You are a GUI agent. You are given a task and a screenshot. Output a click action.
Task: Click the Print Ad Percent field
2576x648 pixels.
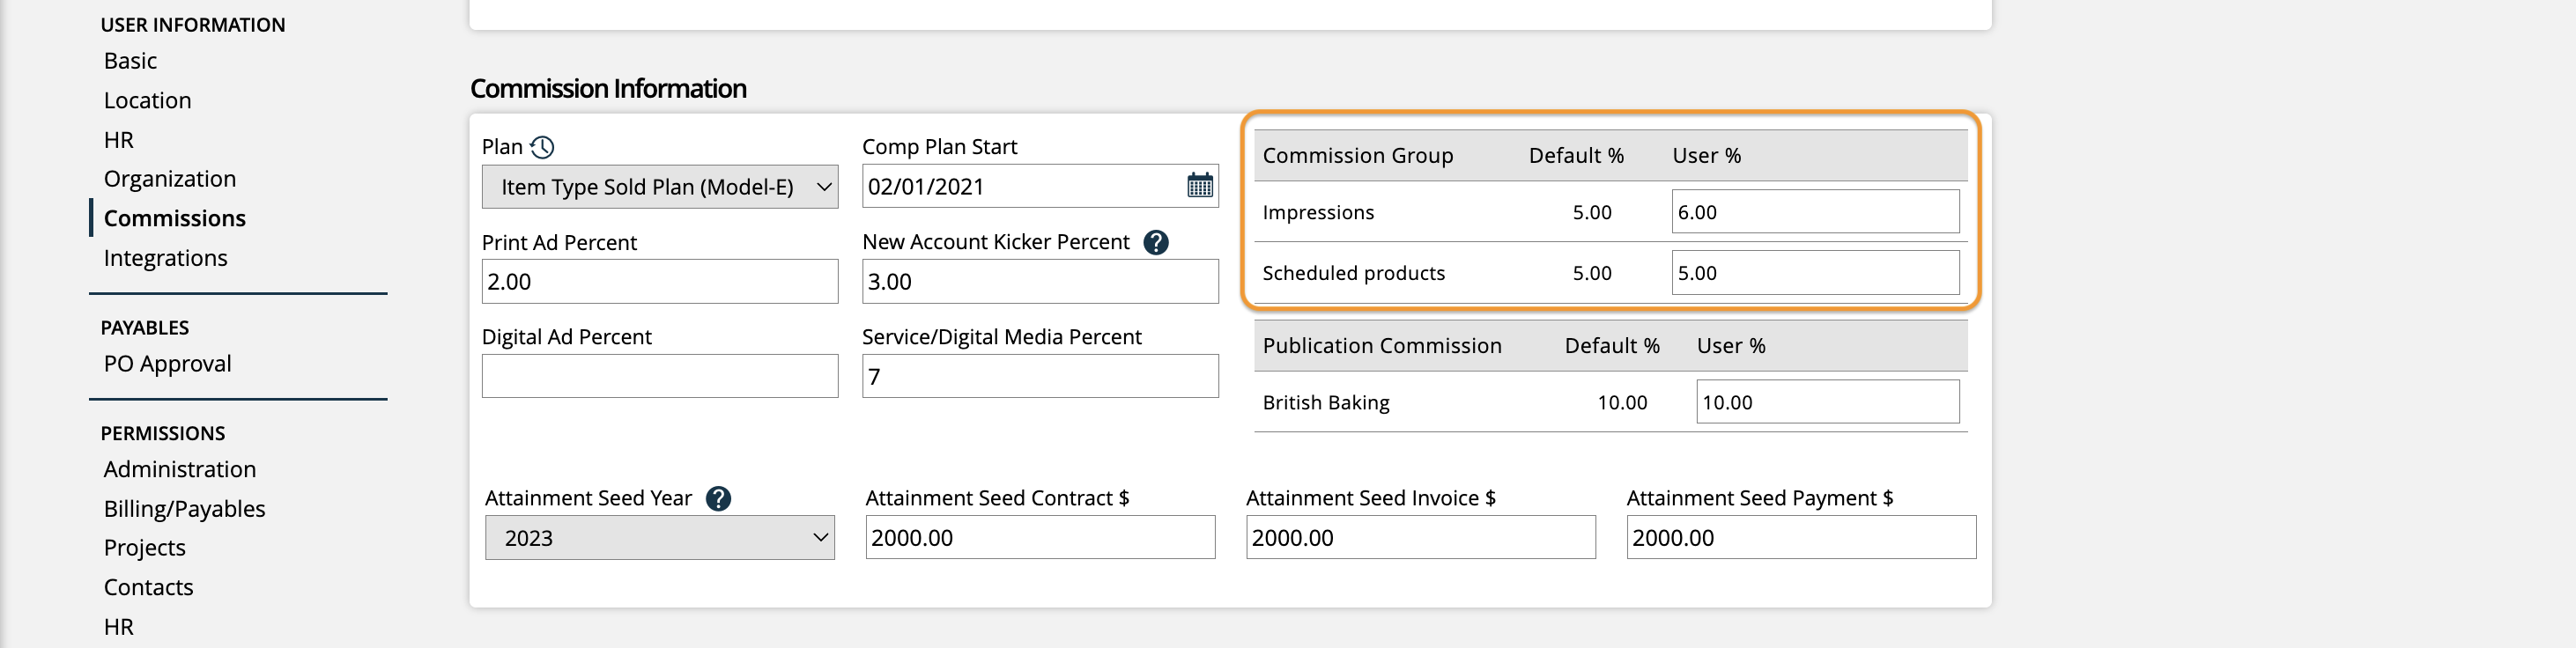pyautogui.click(x=660, y=282)
